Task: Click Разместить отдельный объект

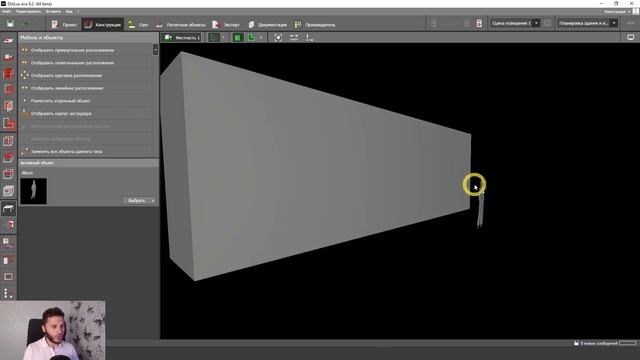Action: point(60,101)
